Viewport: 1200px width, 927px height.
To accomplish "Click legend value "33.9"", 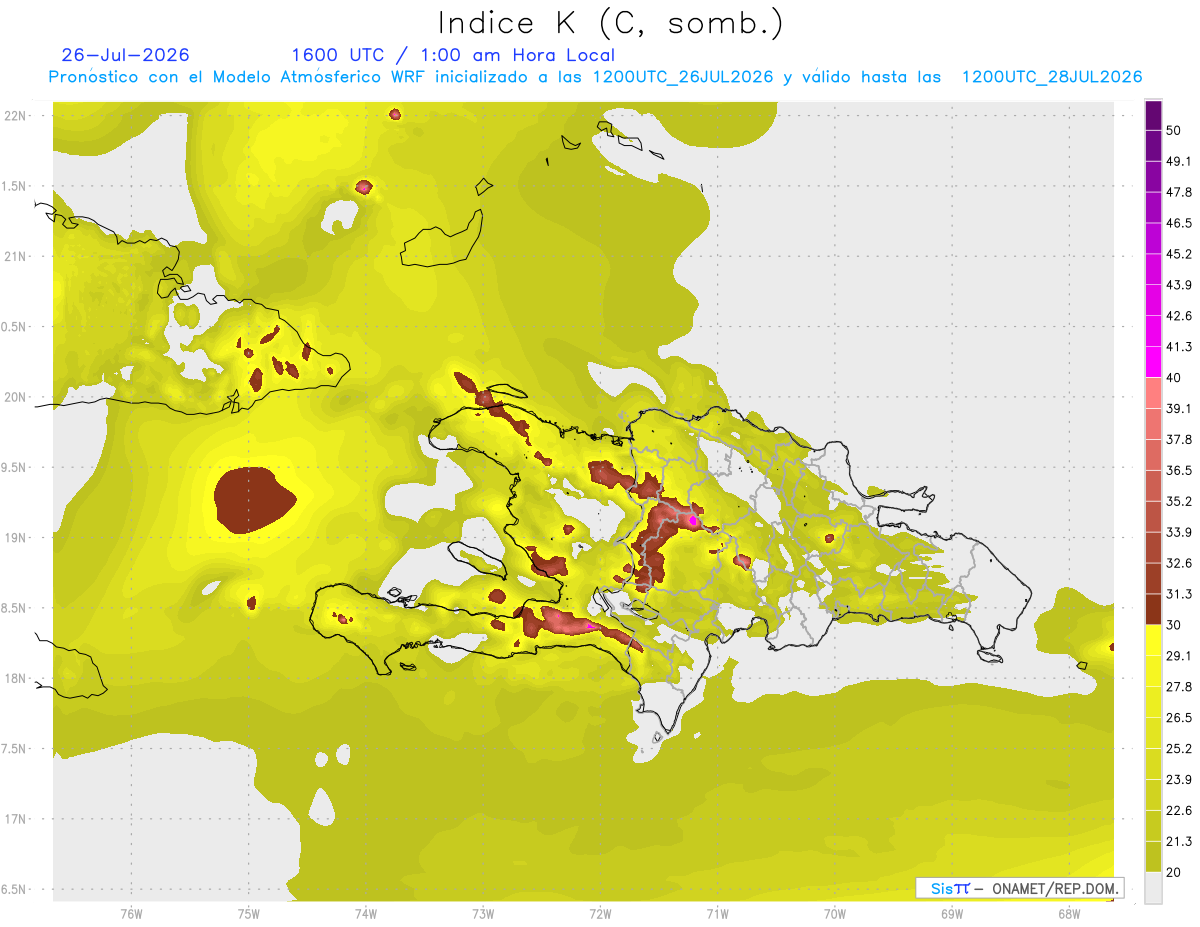I will pyautogui.click(x=1179, y=532).
